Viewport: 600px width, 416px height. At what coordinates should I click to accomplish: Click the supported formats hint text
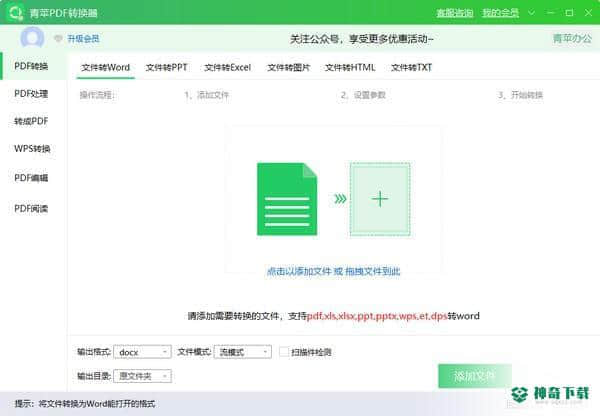(333, 316)
